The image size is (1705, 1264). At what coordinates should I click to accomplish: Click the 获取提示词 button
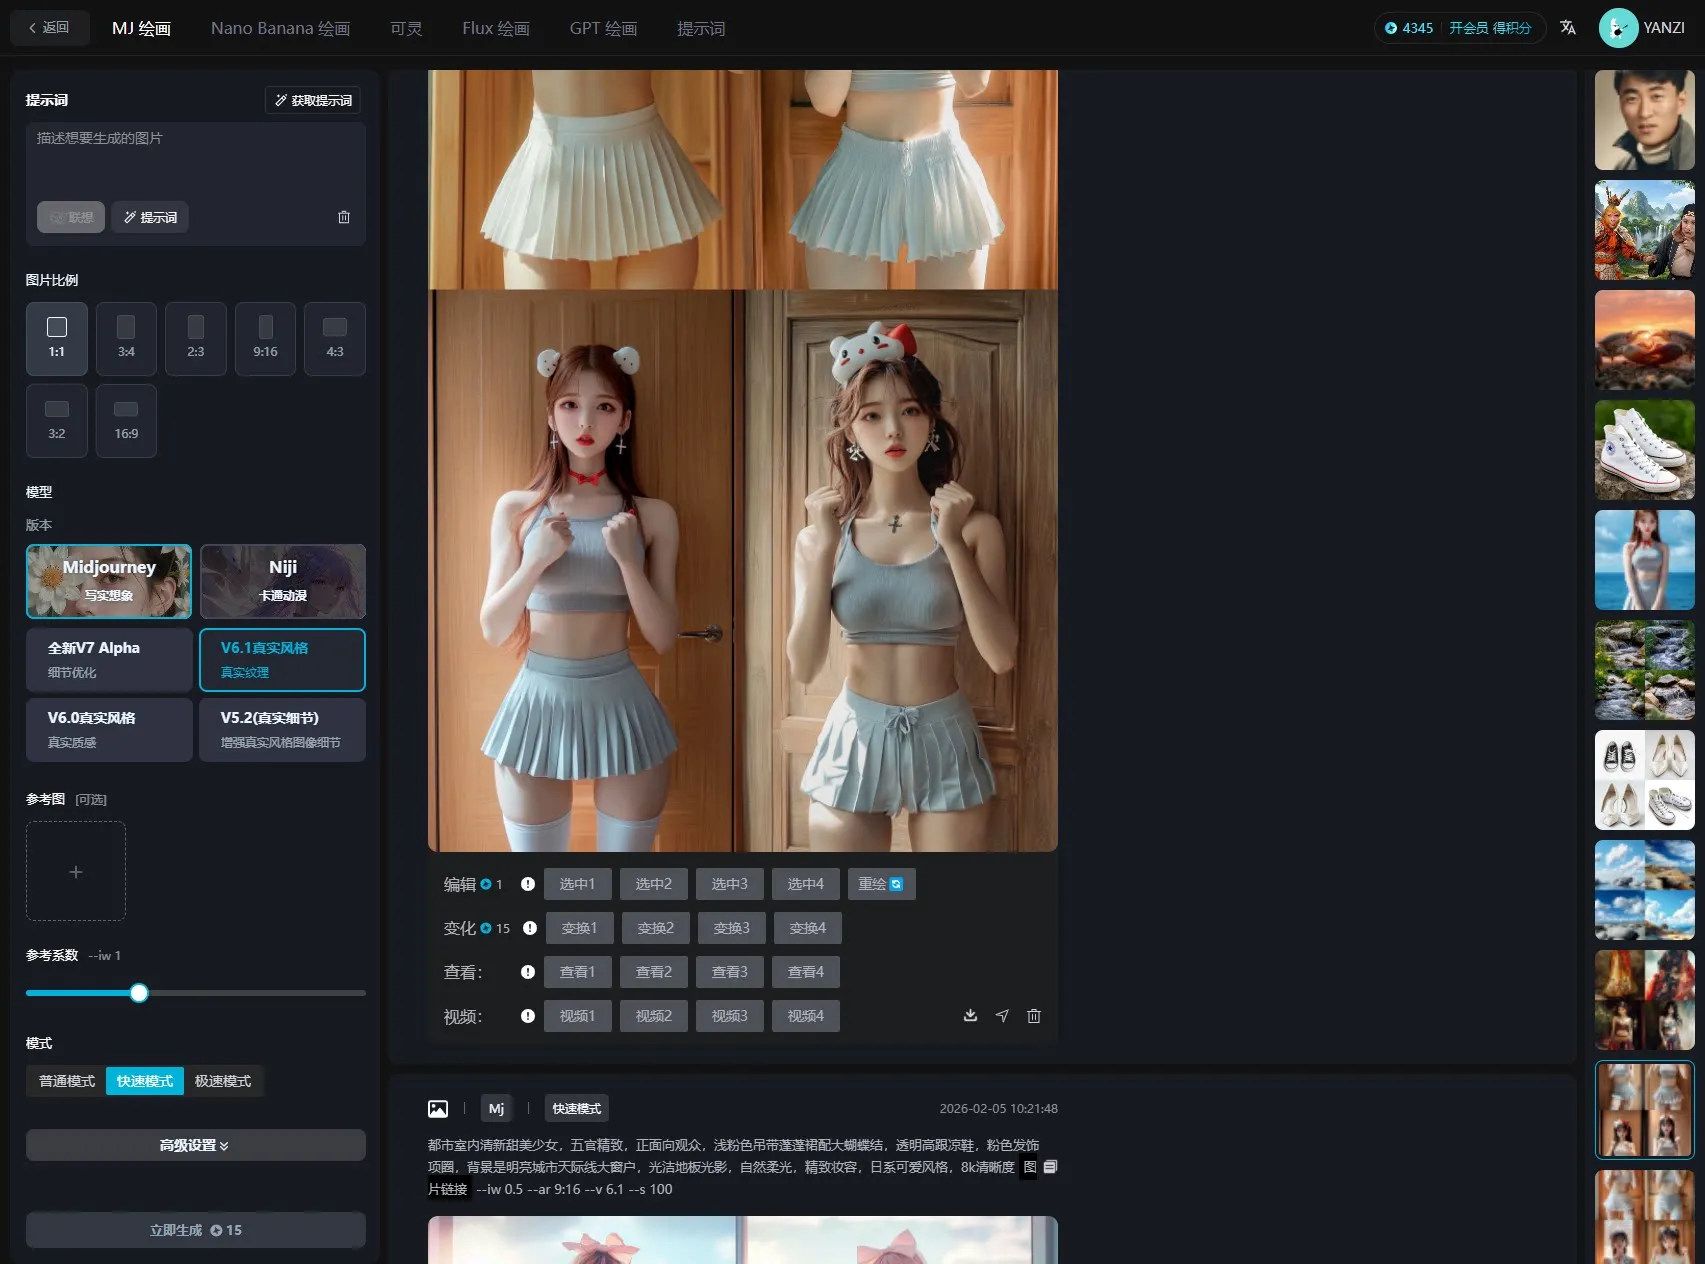[313, 100]
